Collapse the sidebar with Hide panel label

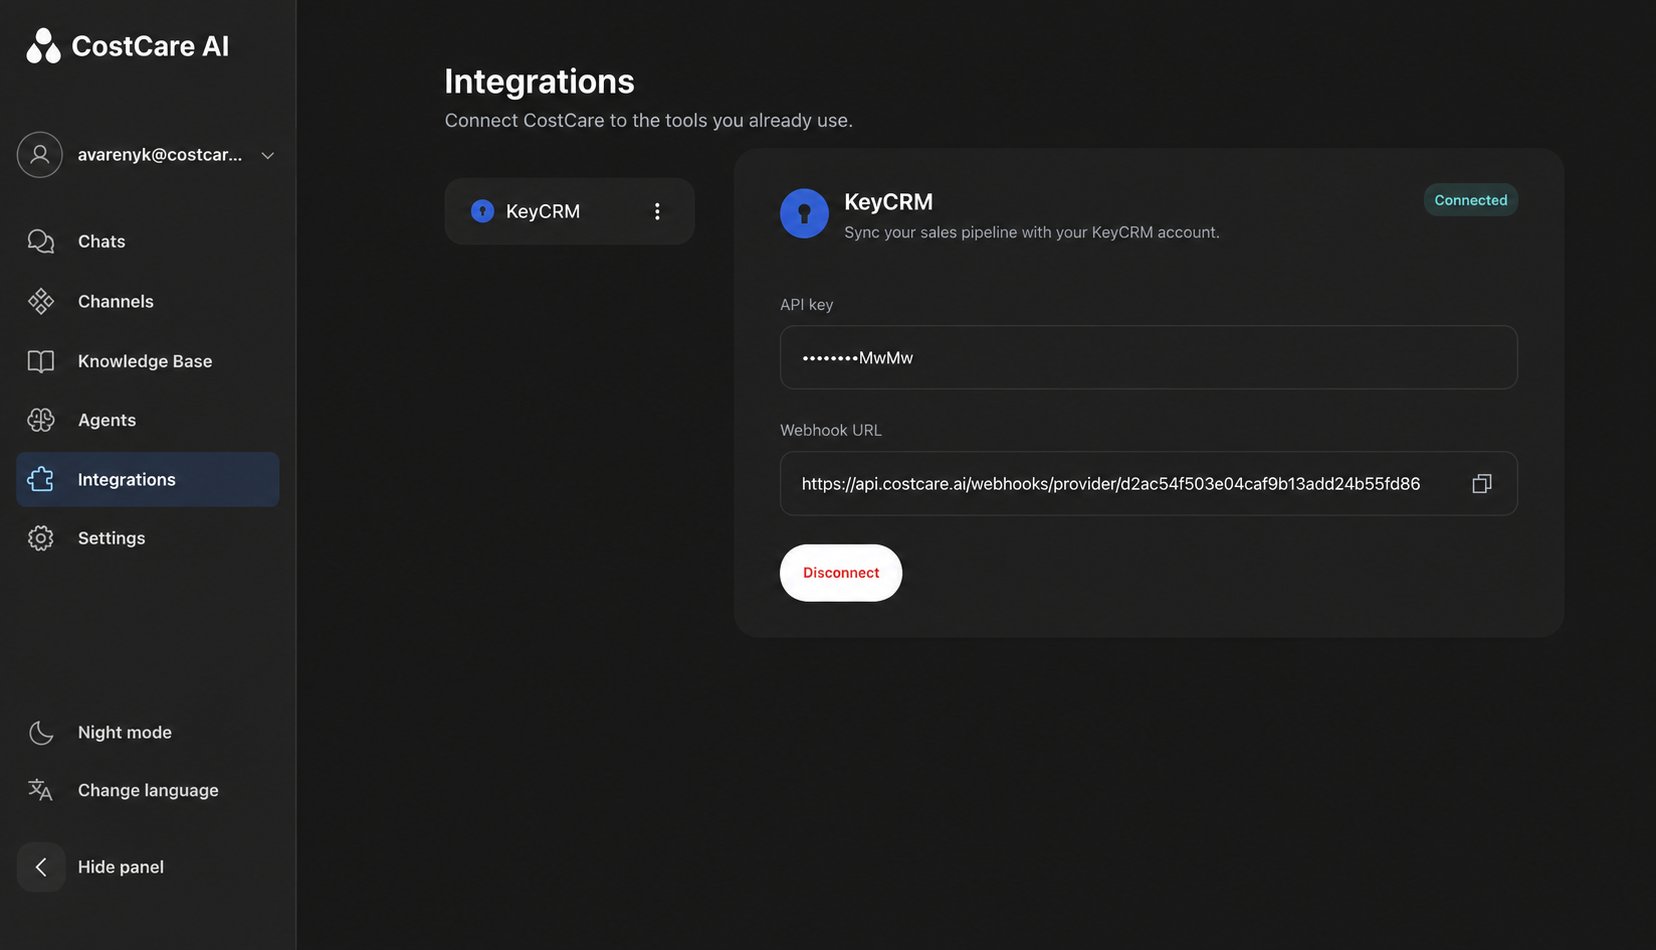click(x=121, y=867)
